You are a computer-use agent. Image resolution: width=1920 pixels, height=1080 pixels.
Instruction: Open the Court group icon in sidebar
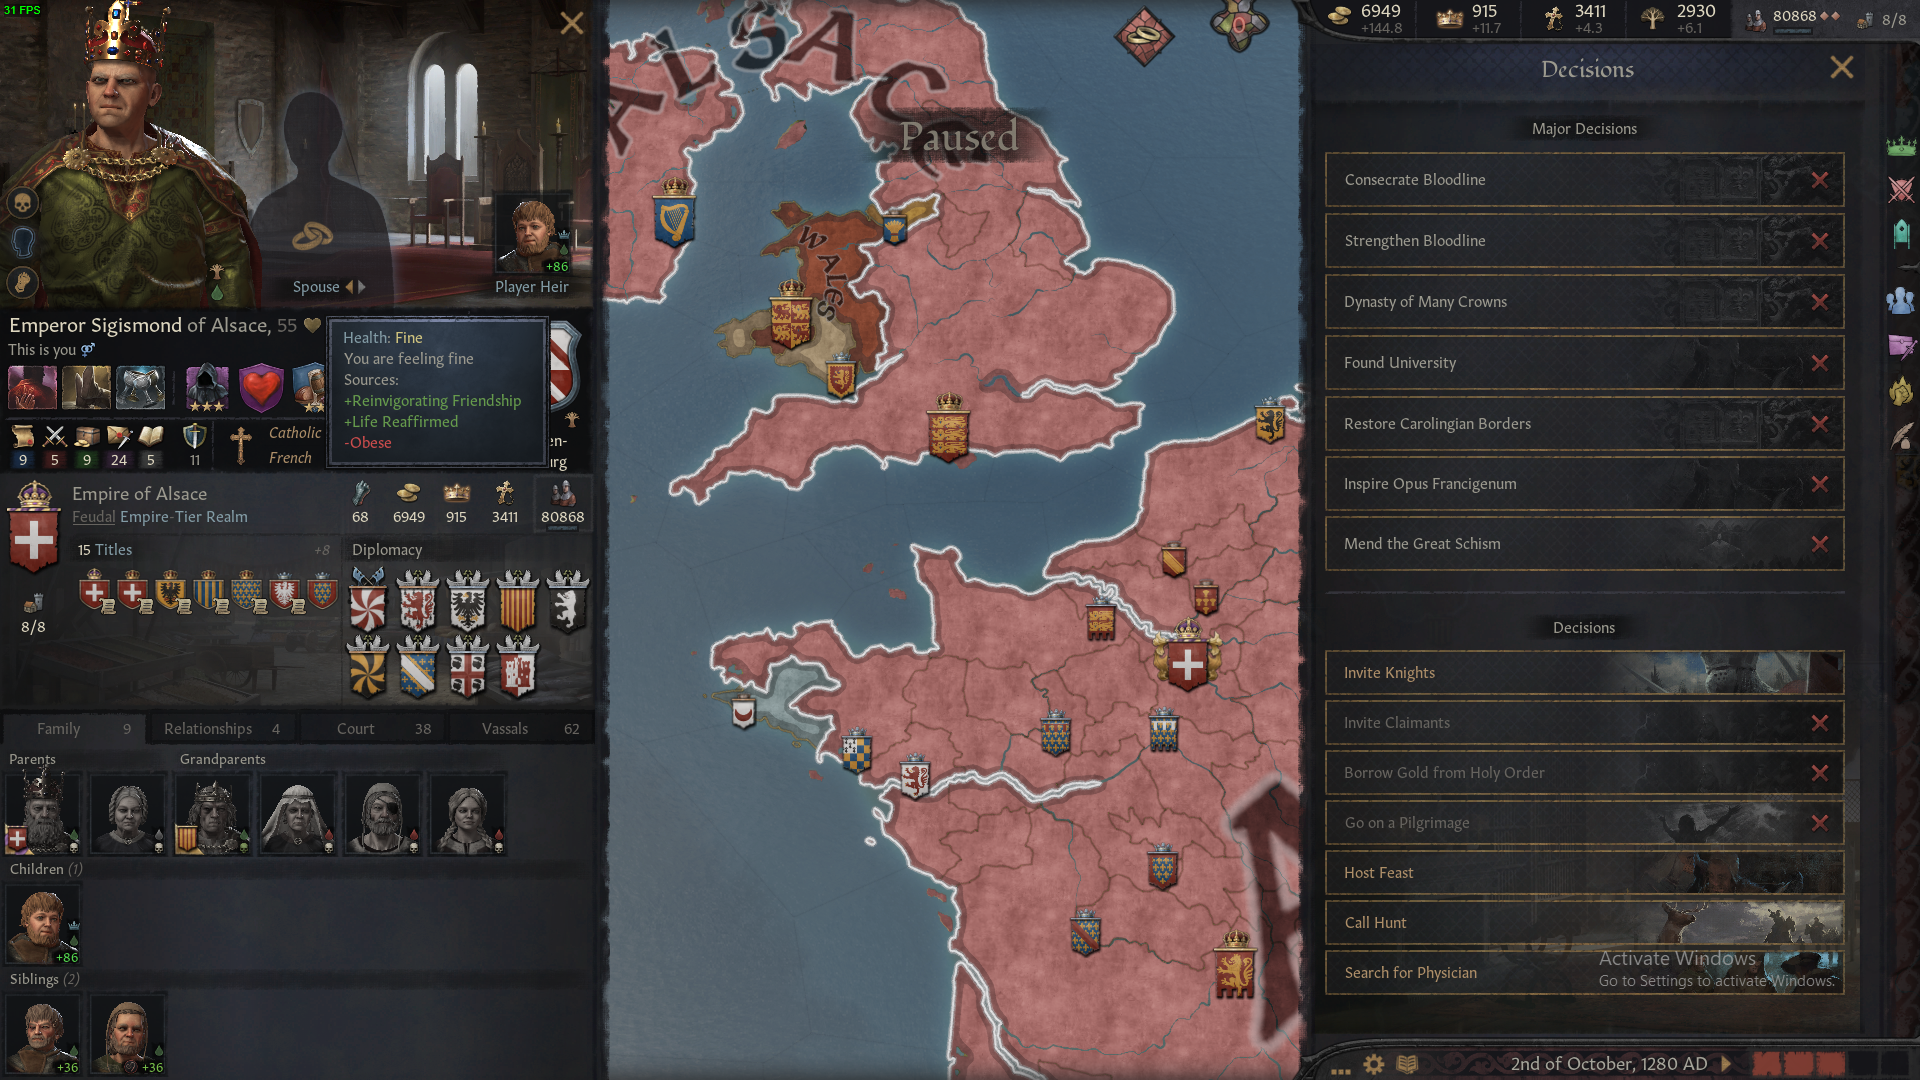point(1901,299)
